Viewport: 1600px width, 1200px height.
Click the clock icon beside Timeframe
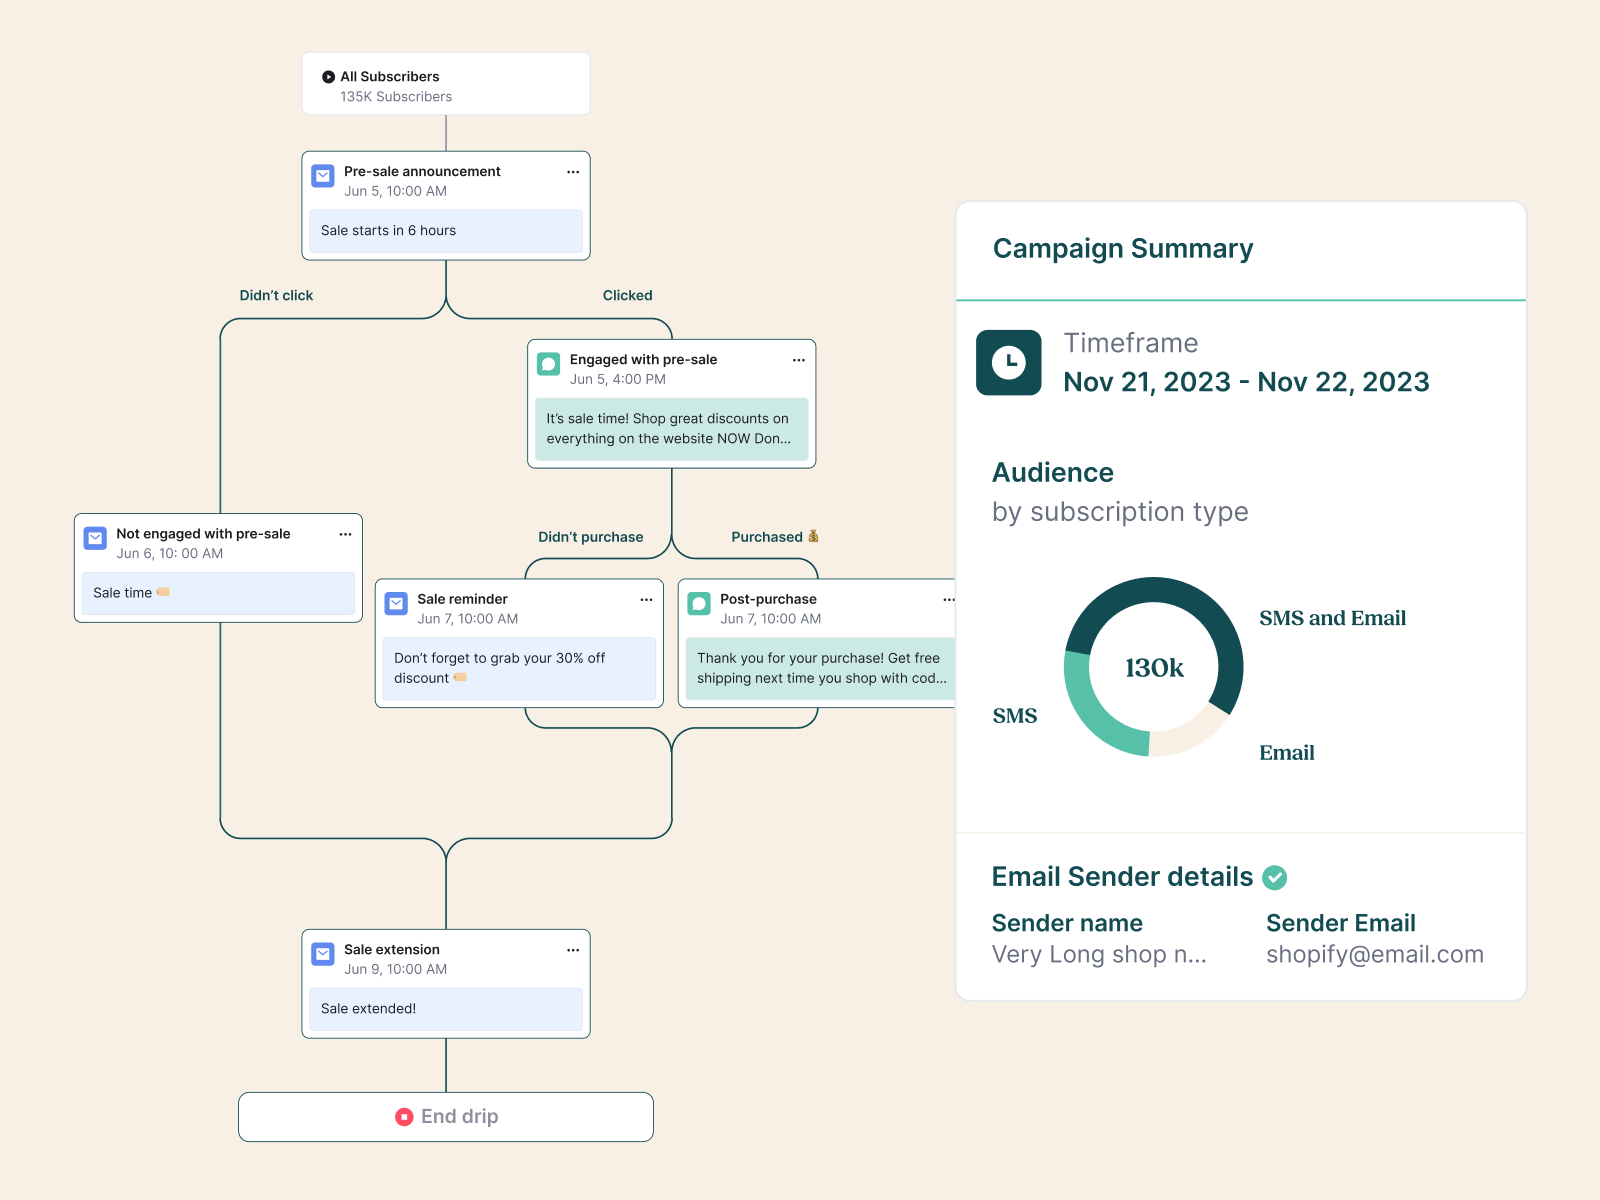[x=1008, y=362]
